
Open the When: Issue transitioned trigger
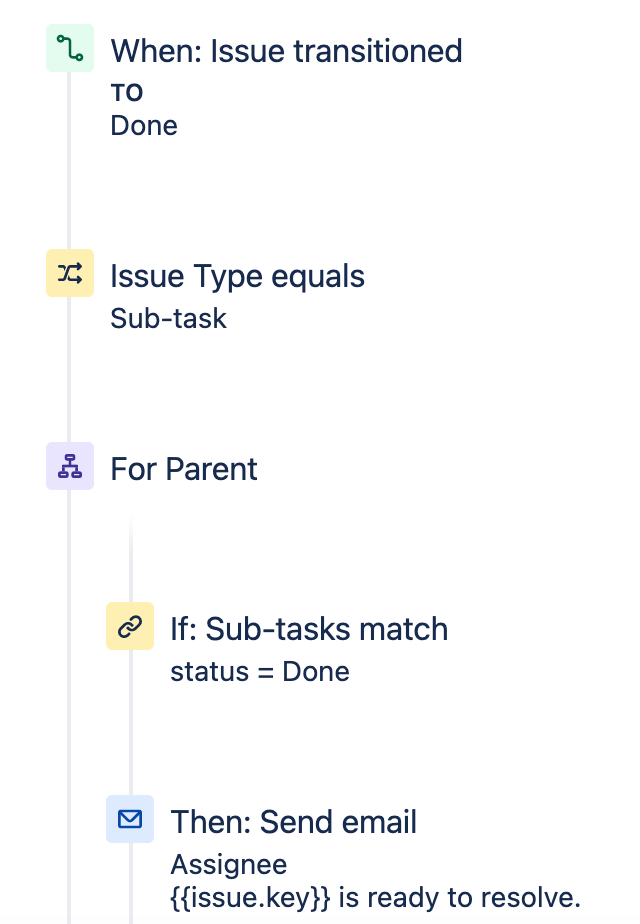286,51
